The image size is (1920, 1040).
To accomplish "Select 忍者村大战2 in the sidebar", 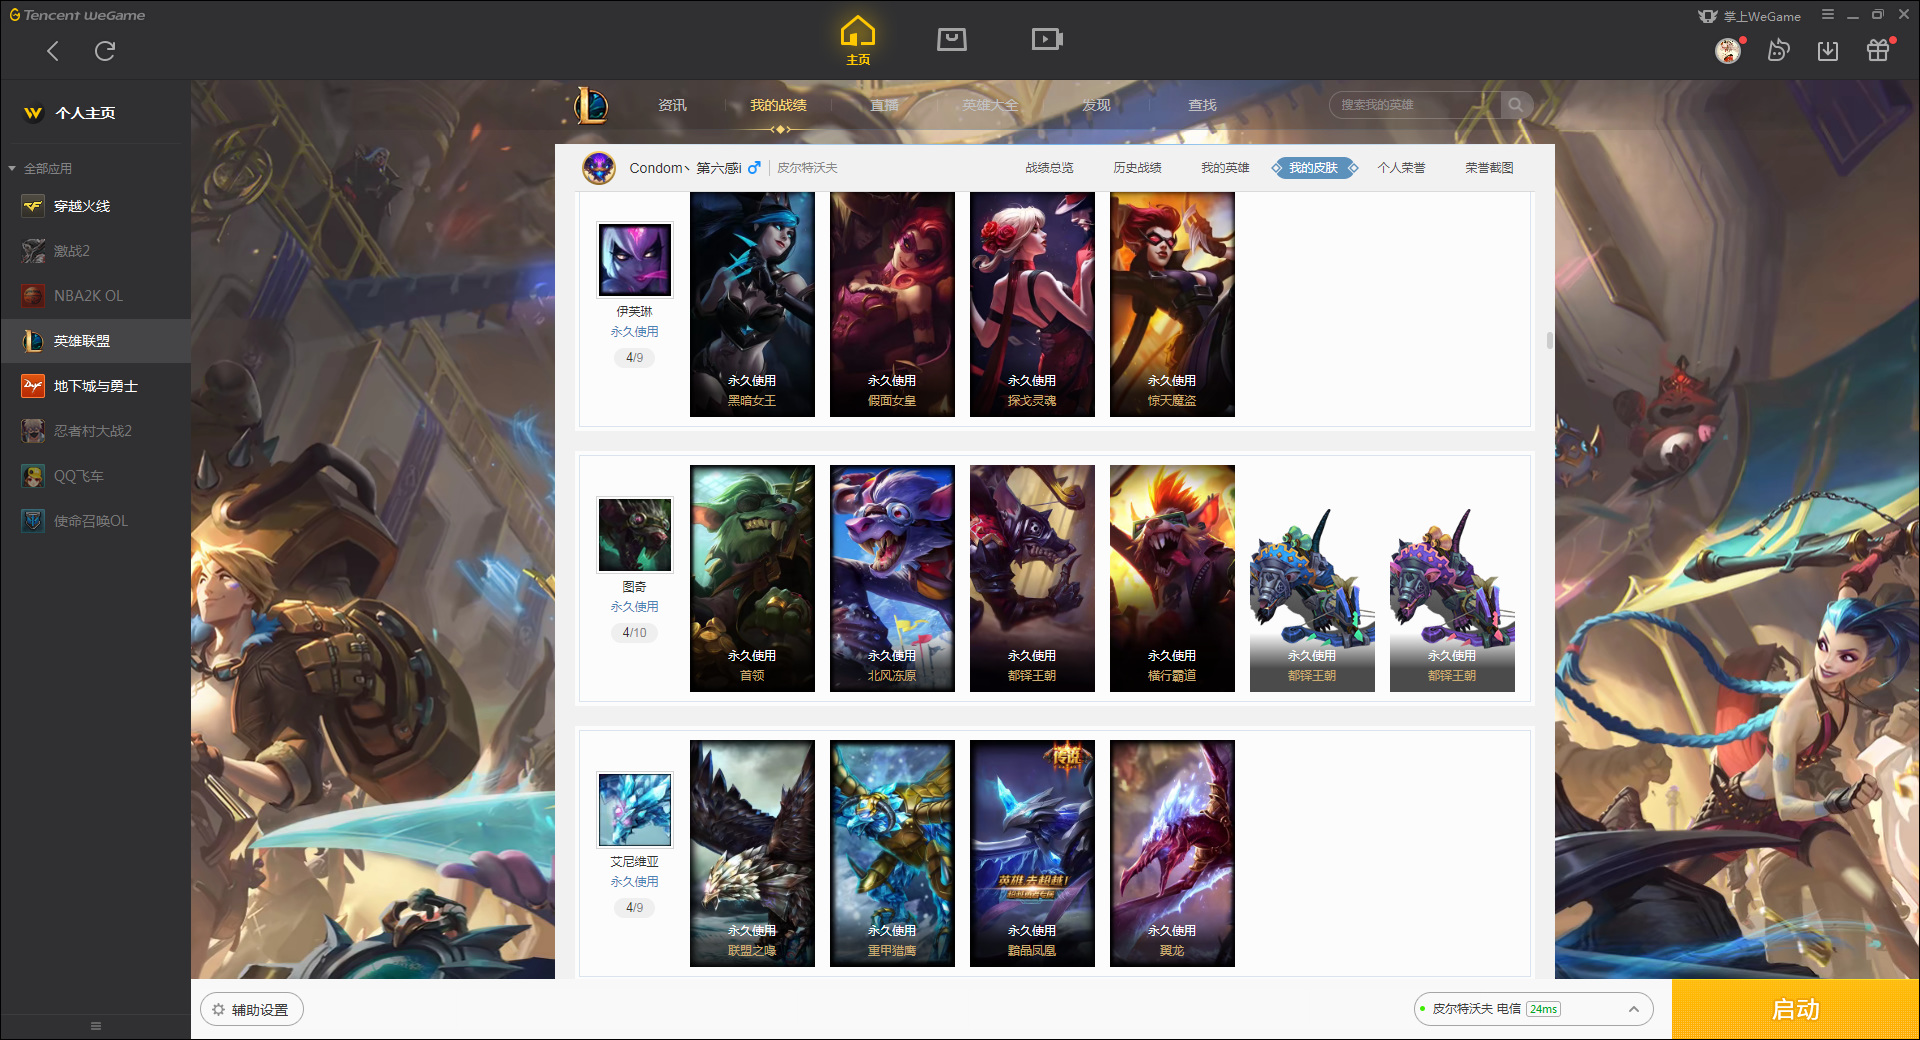I will coord(95,431).
